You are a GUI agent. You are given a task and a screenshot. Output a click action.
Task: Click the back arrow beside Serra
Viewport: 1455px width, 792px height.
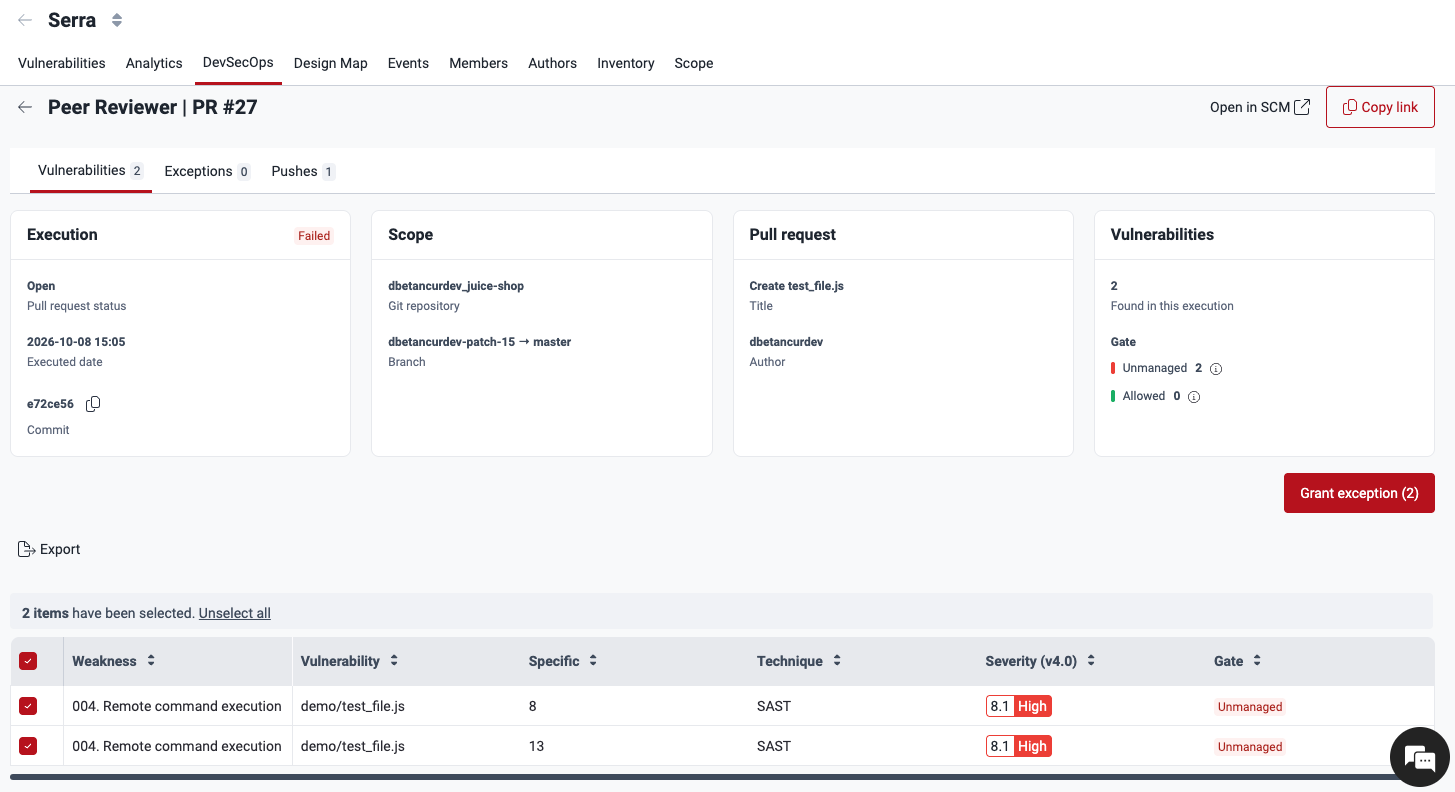click(25, 20)
